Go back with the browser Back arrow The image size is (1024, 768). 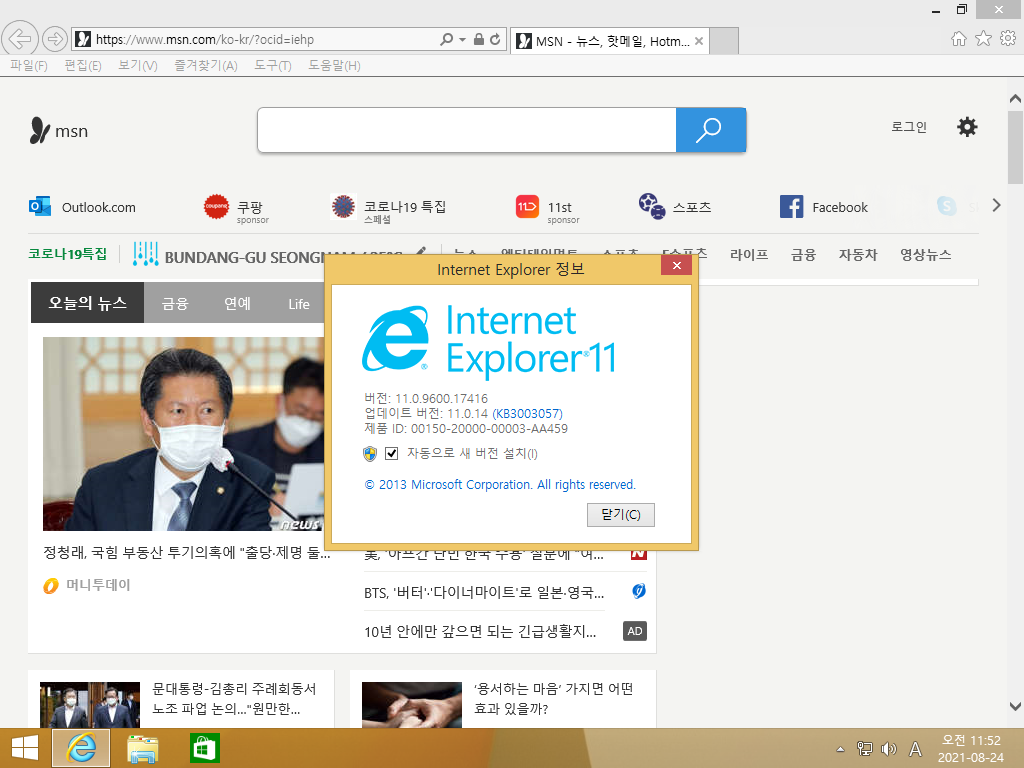[x=20, y=39]
